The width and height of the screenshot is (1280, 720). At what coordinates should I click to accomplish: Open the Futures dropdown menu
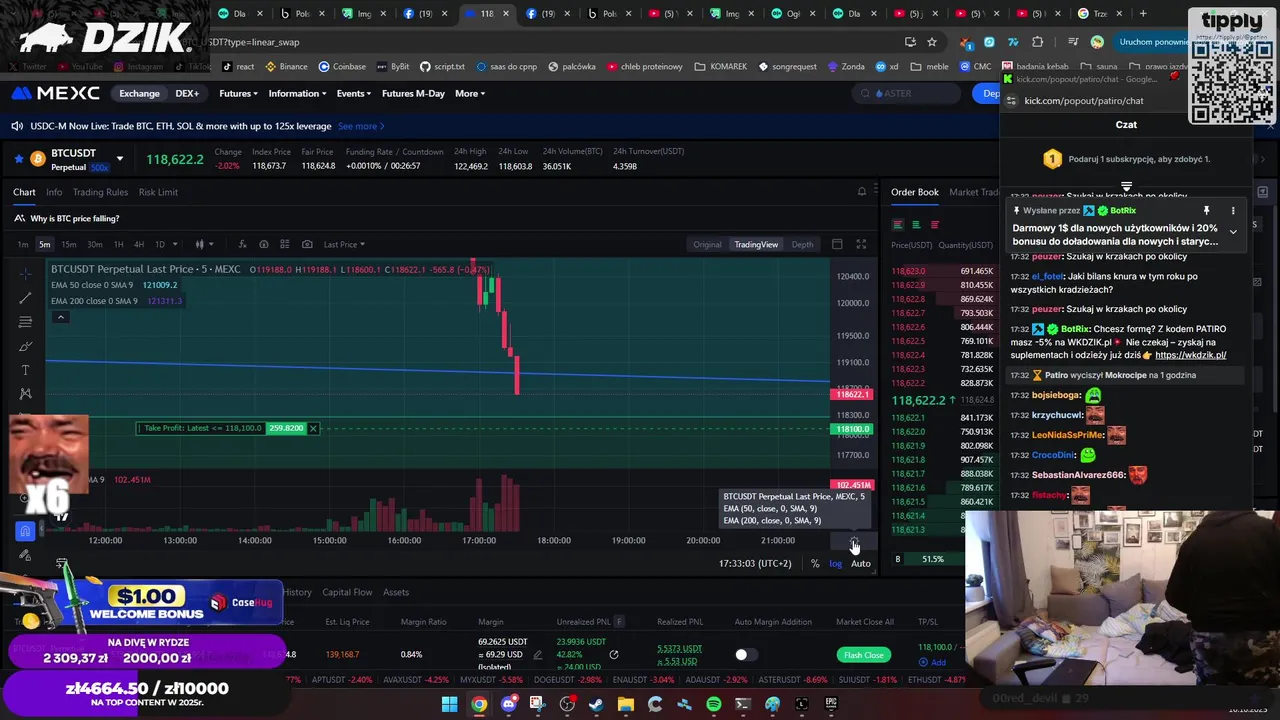pyautogui.click(x=238, y=93)
